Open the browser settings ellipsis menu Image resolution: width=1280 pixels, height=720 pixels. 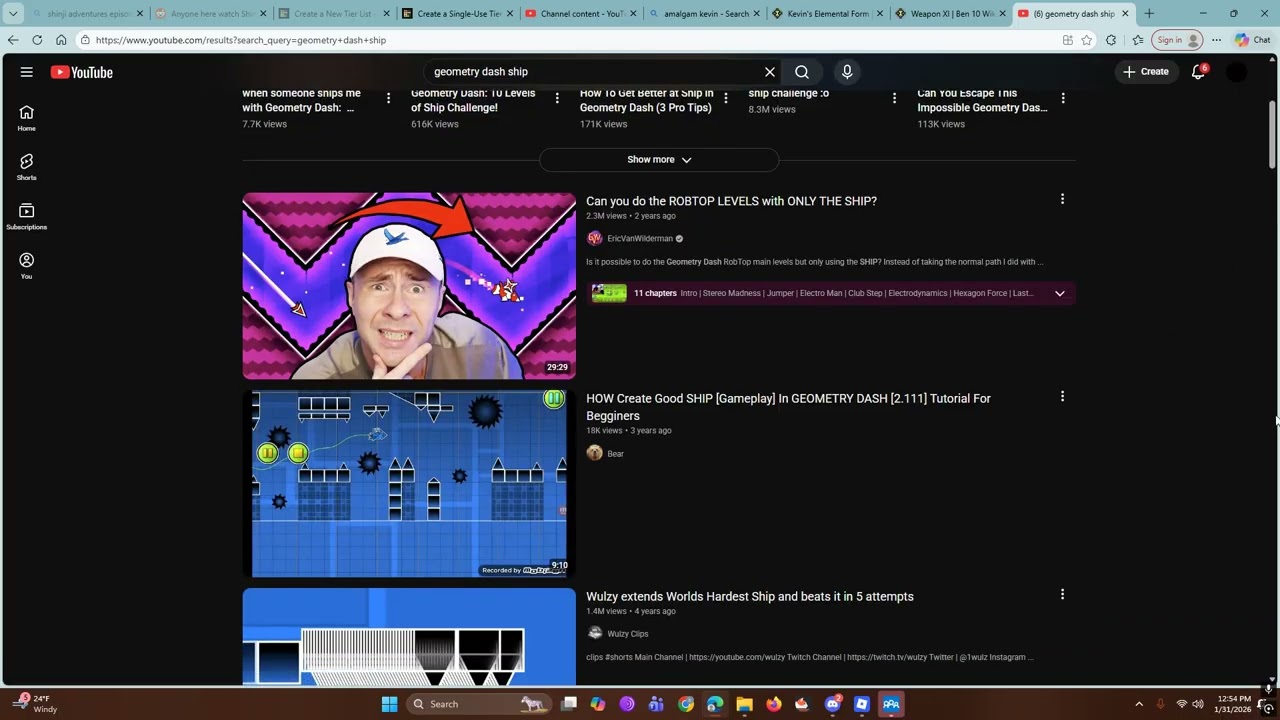click(1216, 40)
